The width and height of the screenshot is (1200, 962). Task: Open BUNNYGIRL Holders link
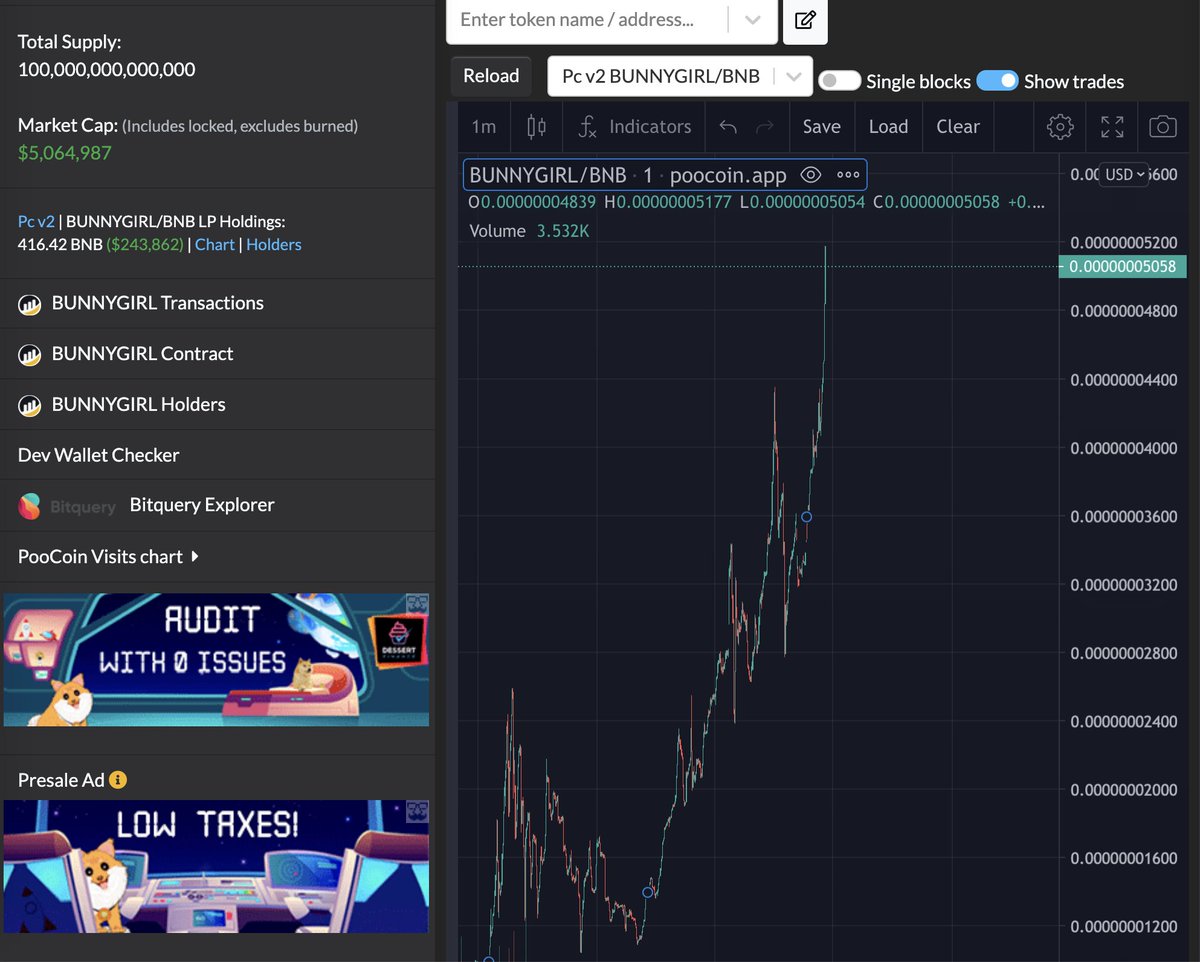pos(138,405)
